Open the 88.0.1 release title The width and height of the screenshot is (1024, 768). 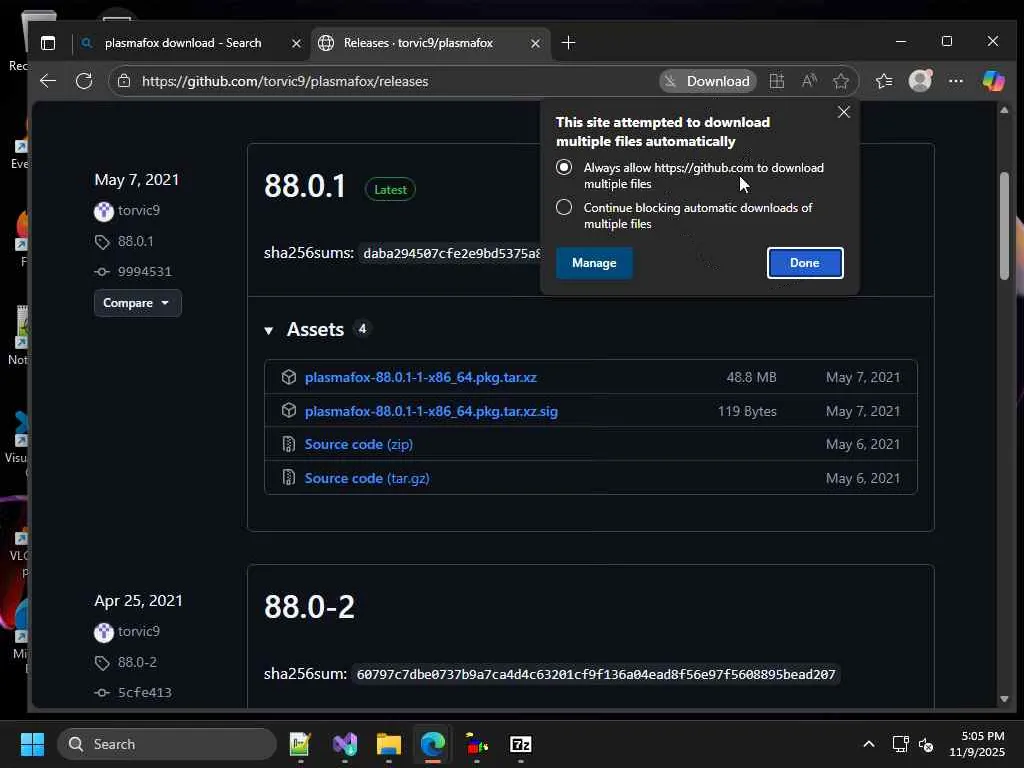[305, 185]
